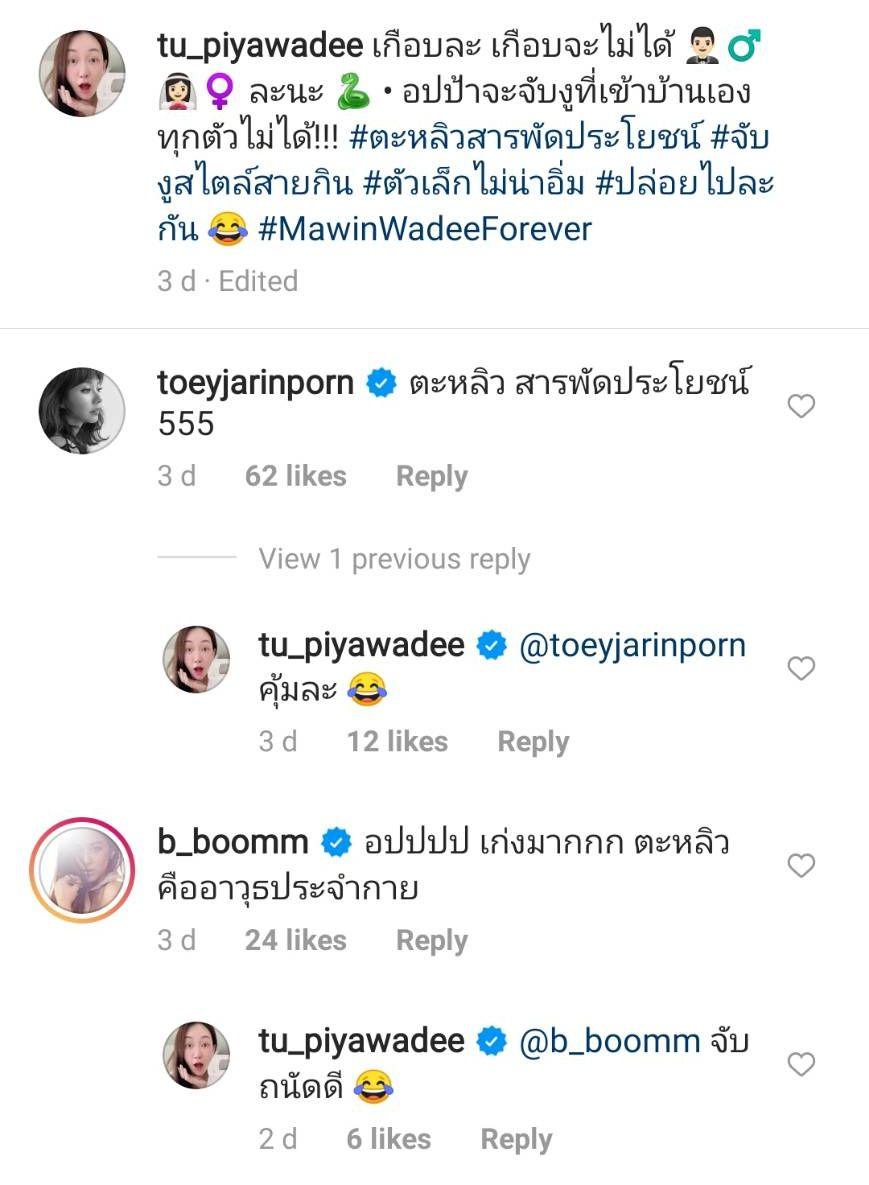This screenshot has width=869, height=1185.
Task: View b_boomm's story ring avatar
Action: (82, 870)
